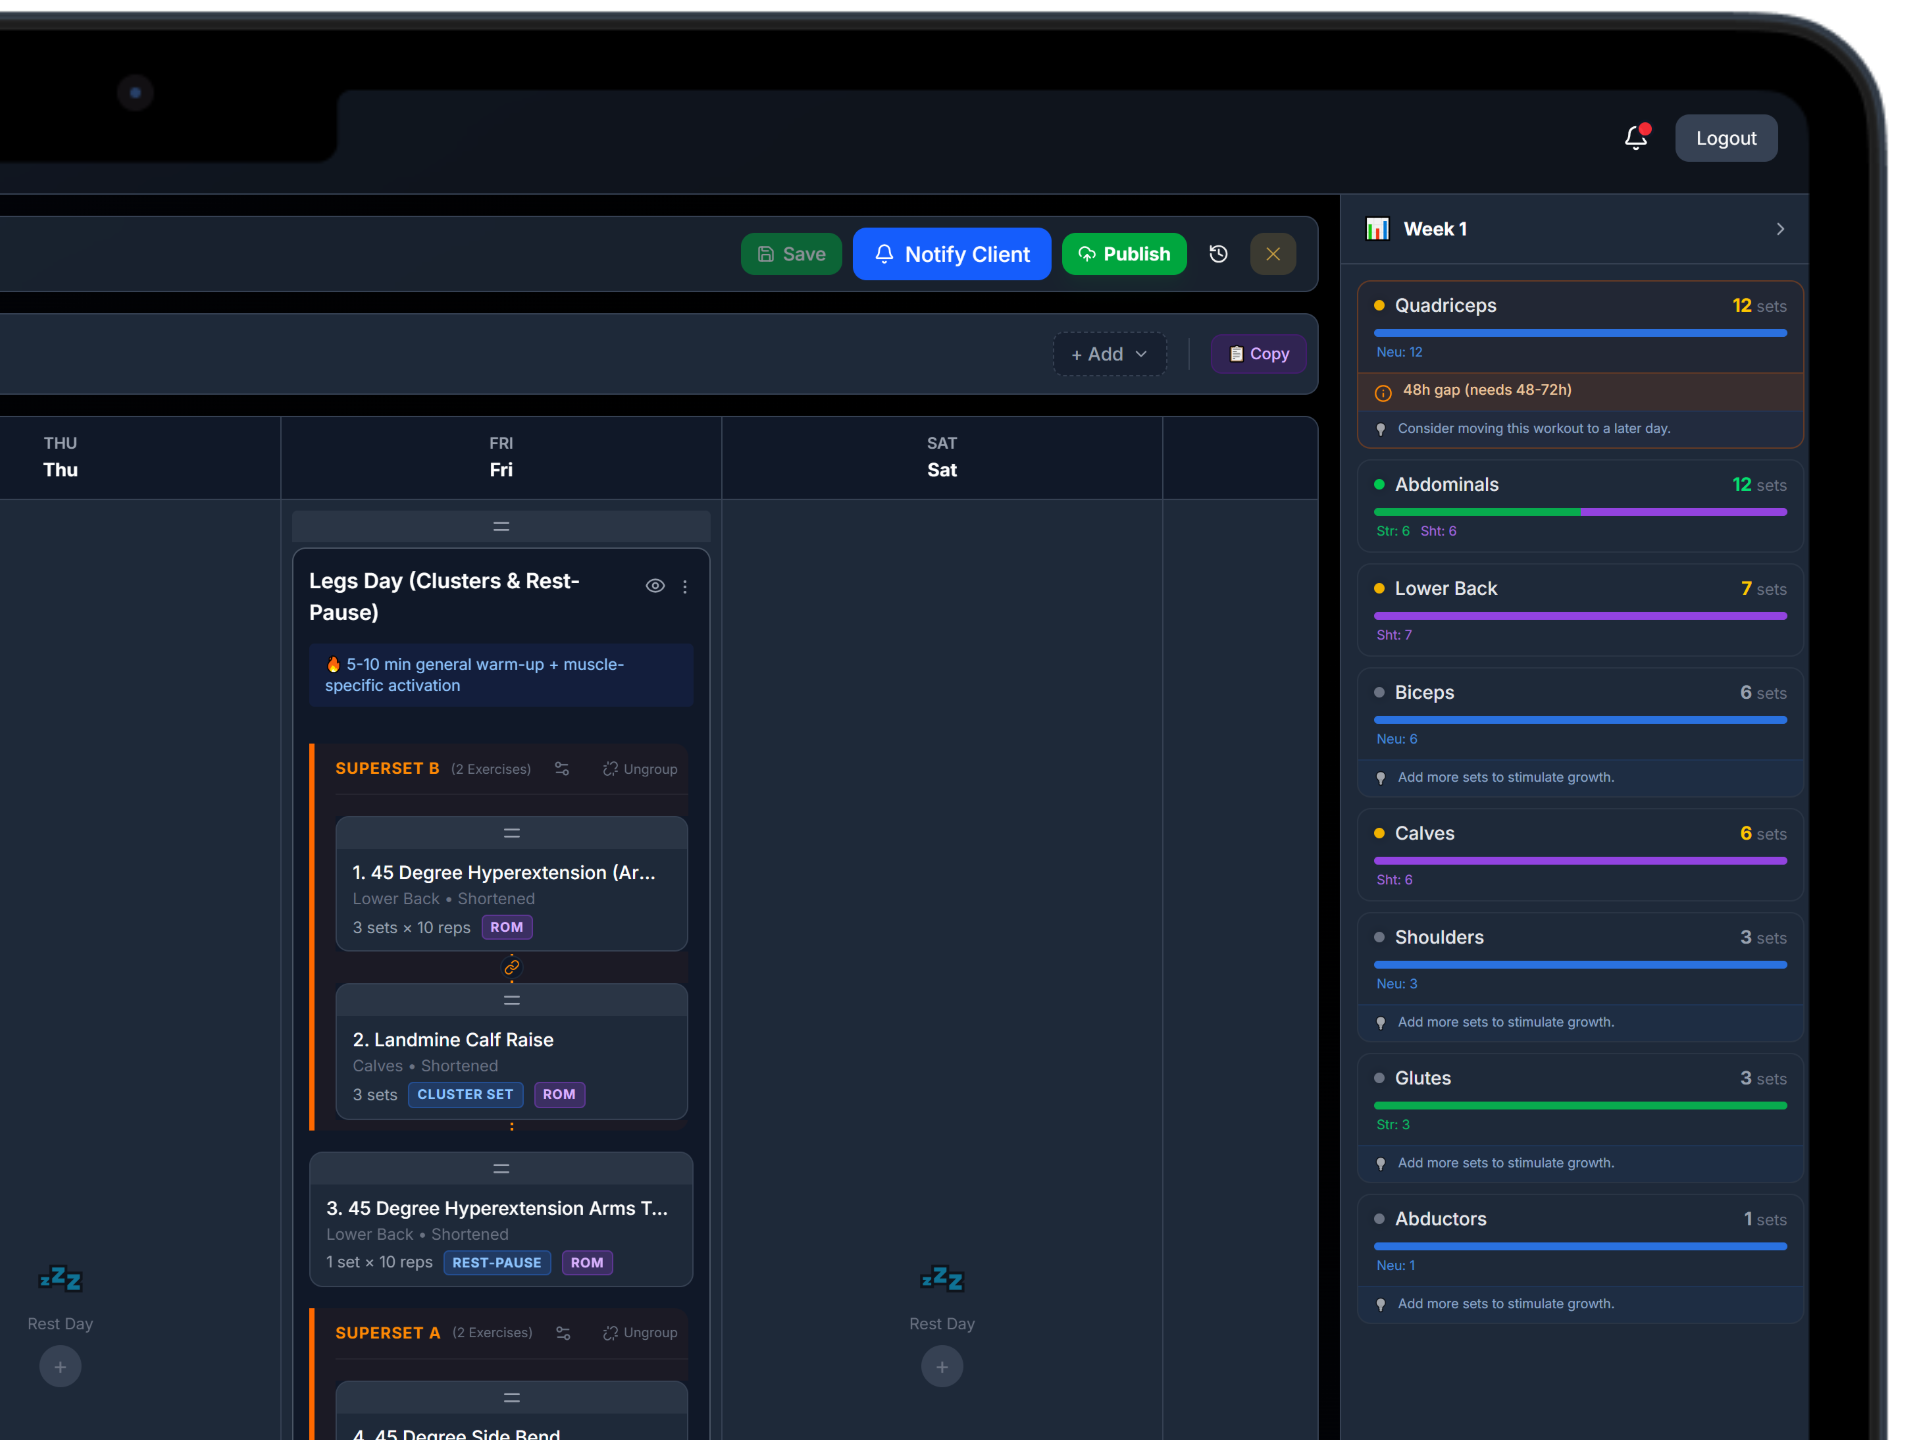Open the notifications bell
Image resolution: width=1920 pixels, height=1440 pixels.
point(1636,138)
